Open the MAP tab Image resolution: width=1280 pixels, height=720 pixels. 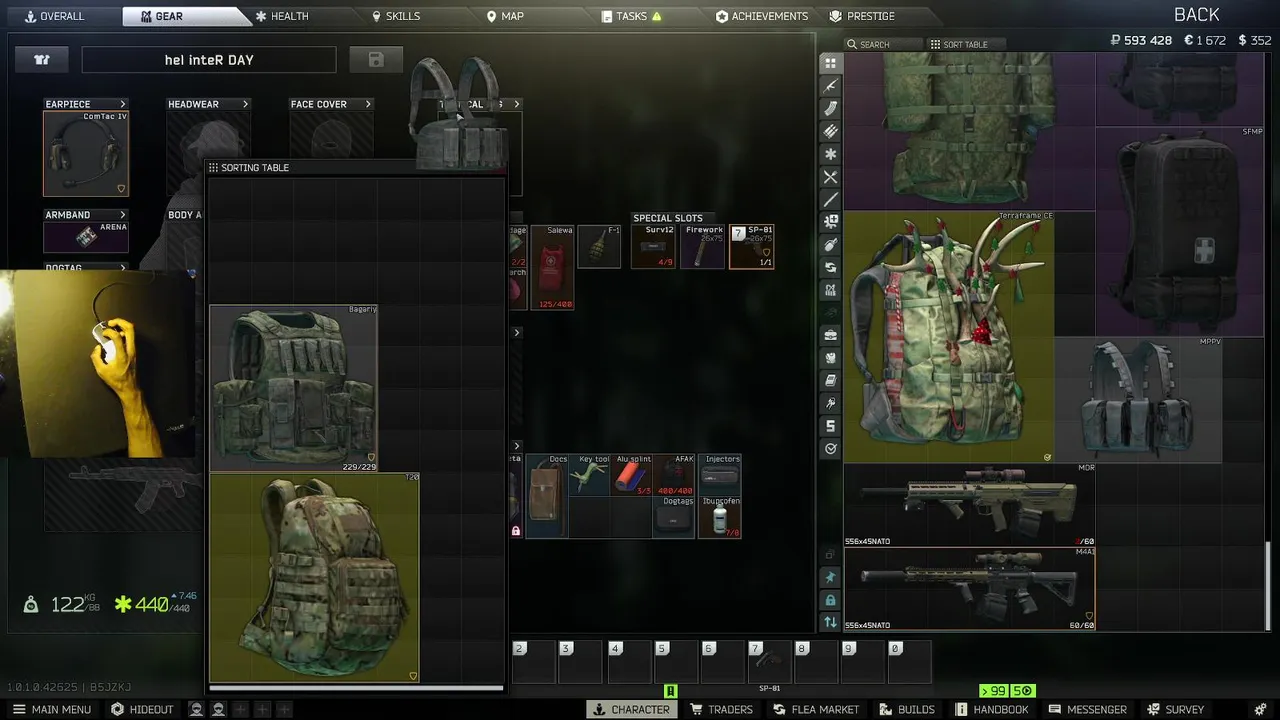[505, 16]
